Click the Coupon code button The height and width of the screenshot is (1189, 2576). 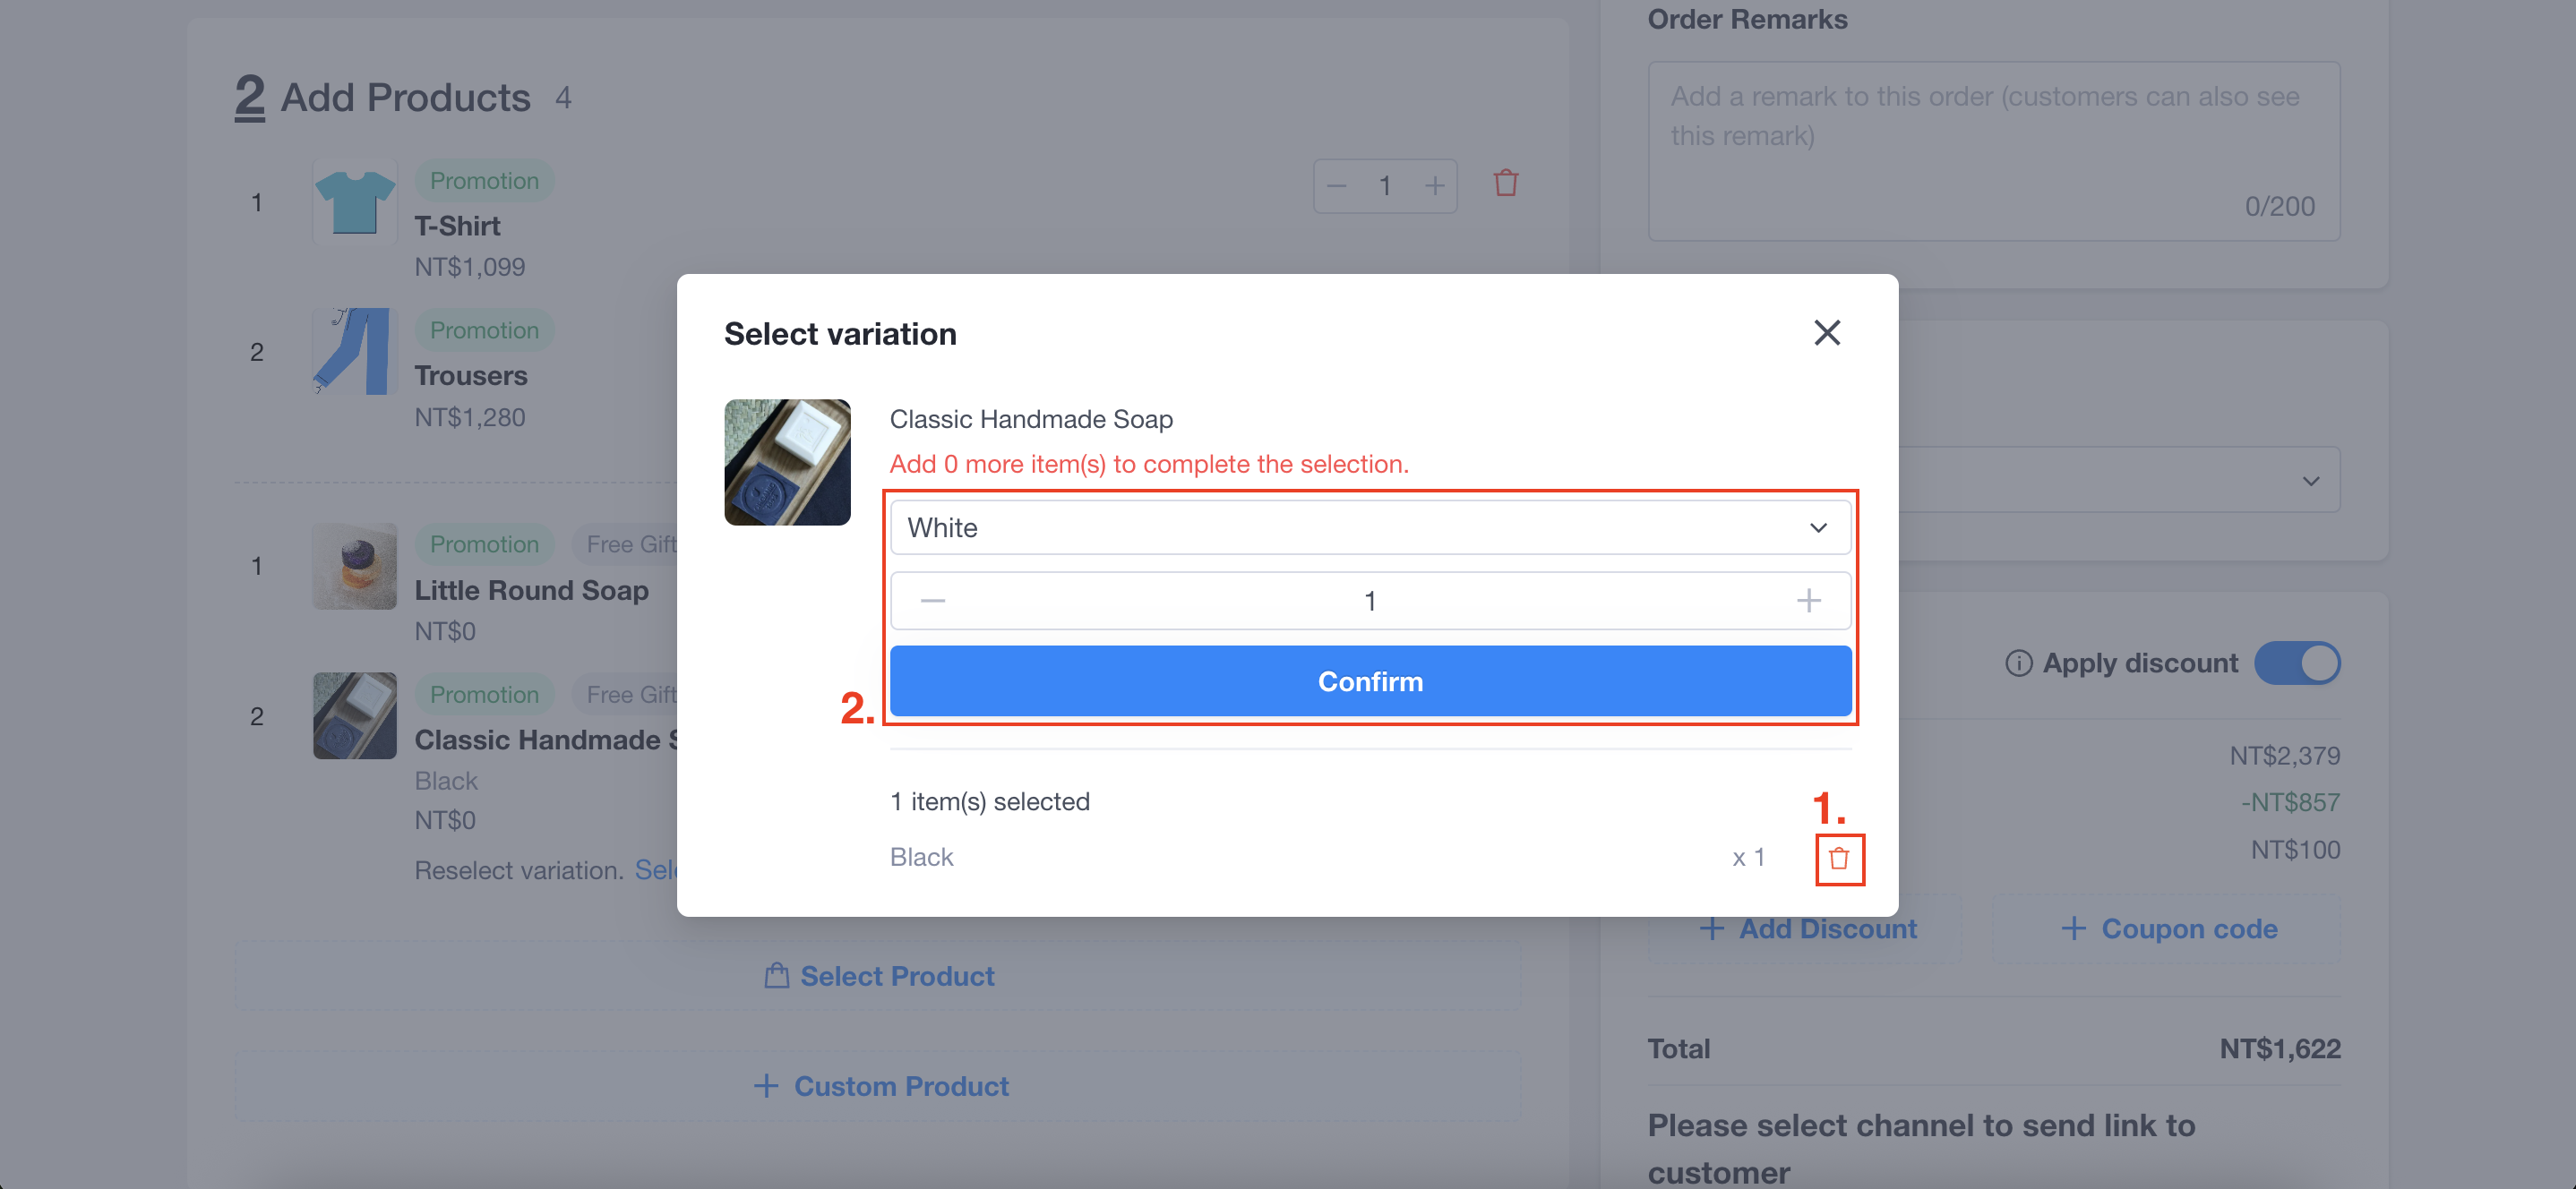click(2167, 928)
